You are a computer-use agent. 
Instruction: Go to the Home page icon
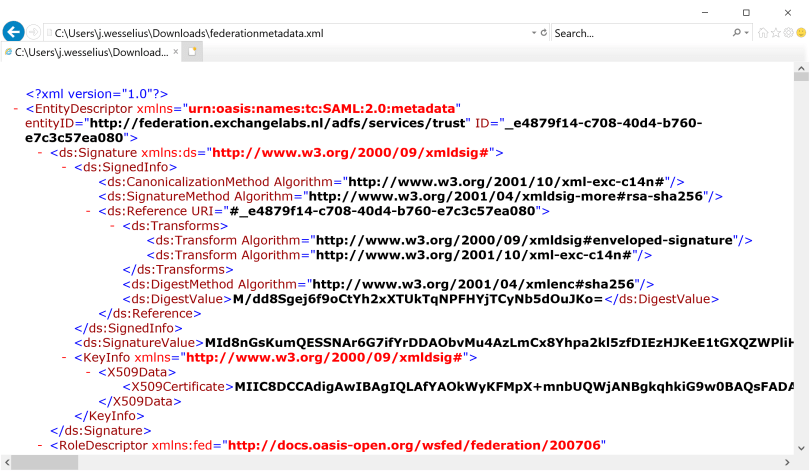(764, 33)
